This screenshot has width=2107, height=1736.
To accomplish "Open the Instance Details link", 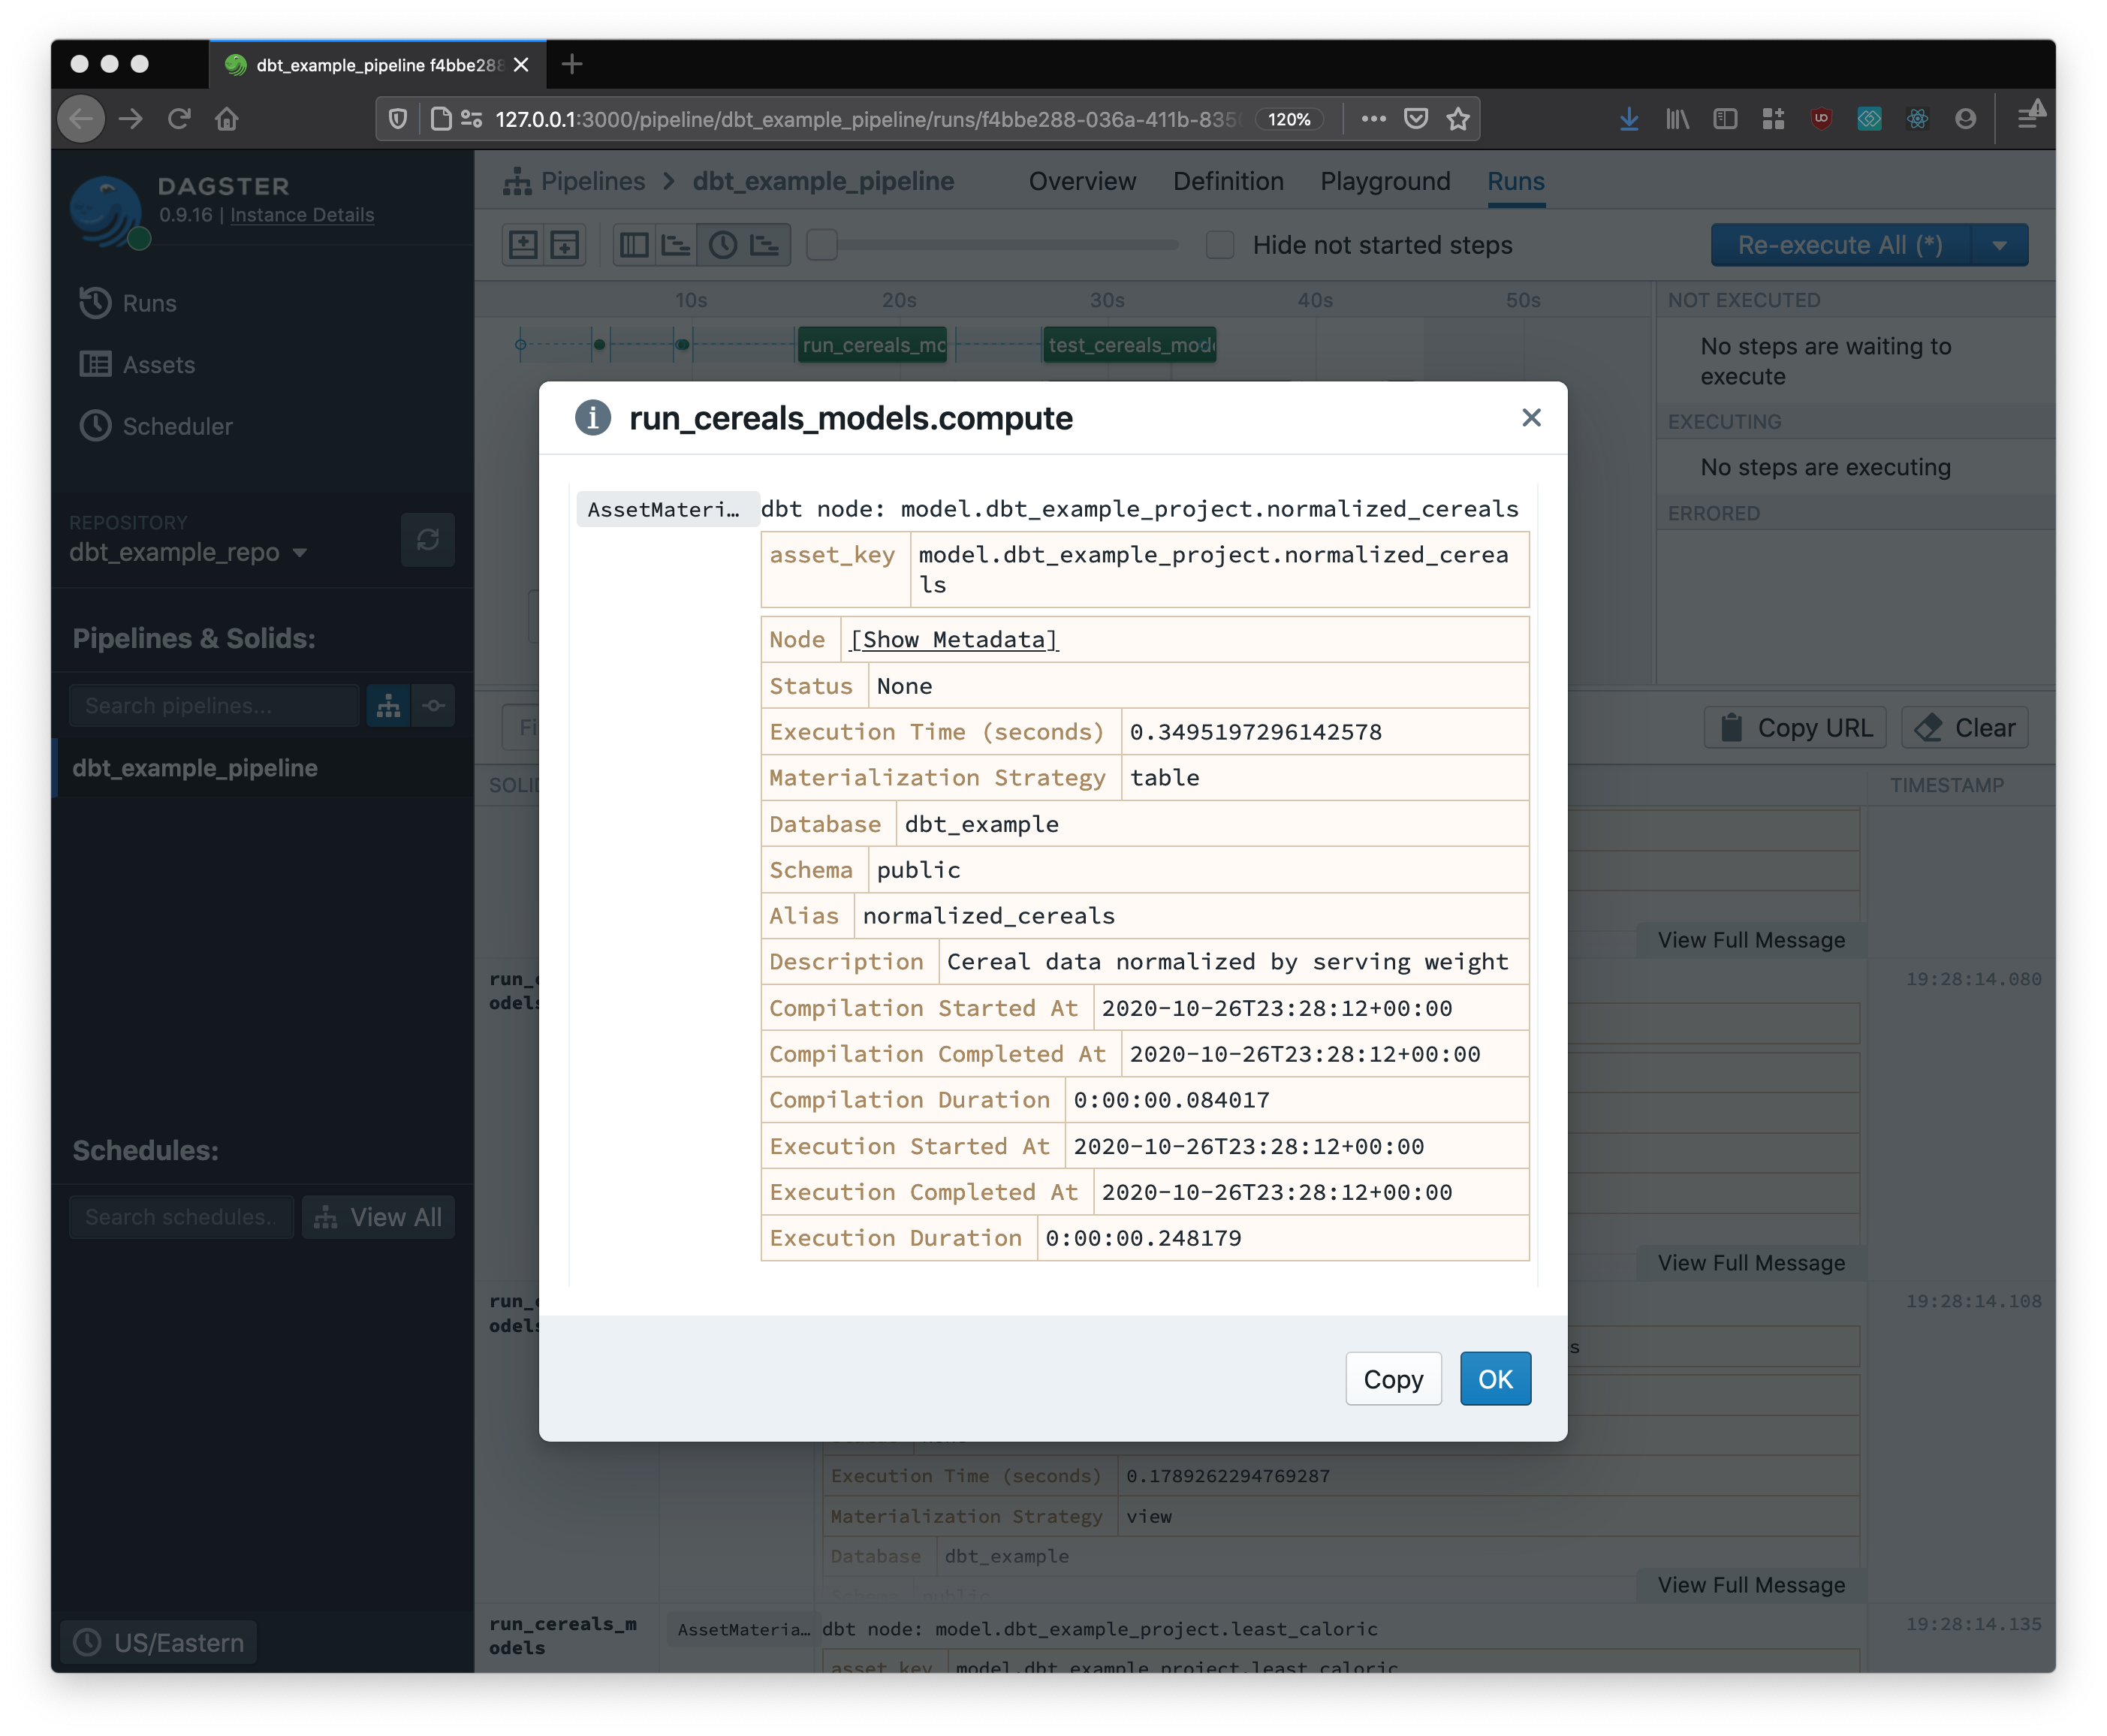I will (x=302, y=215).
